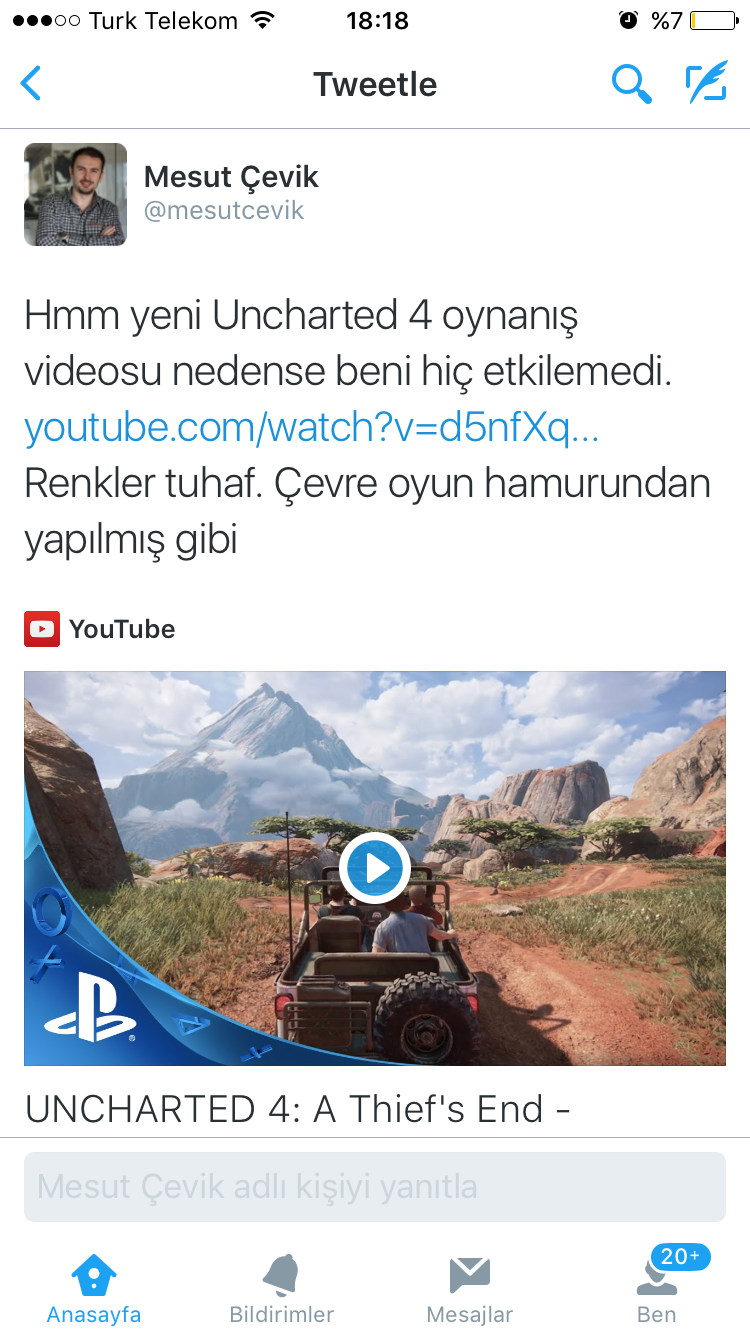The image size is (750, 1334).
Task: Click the Mesut Çevik display name
Action: [231, 177]
